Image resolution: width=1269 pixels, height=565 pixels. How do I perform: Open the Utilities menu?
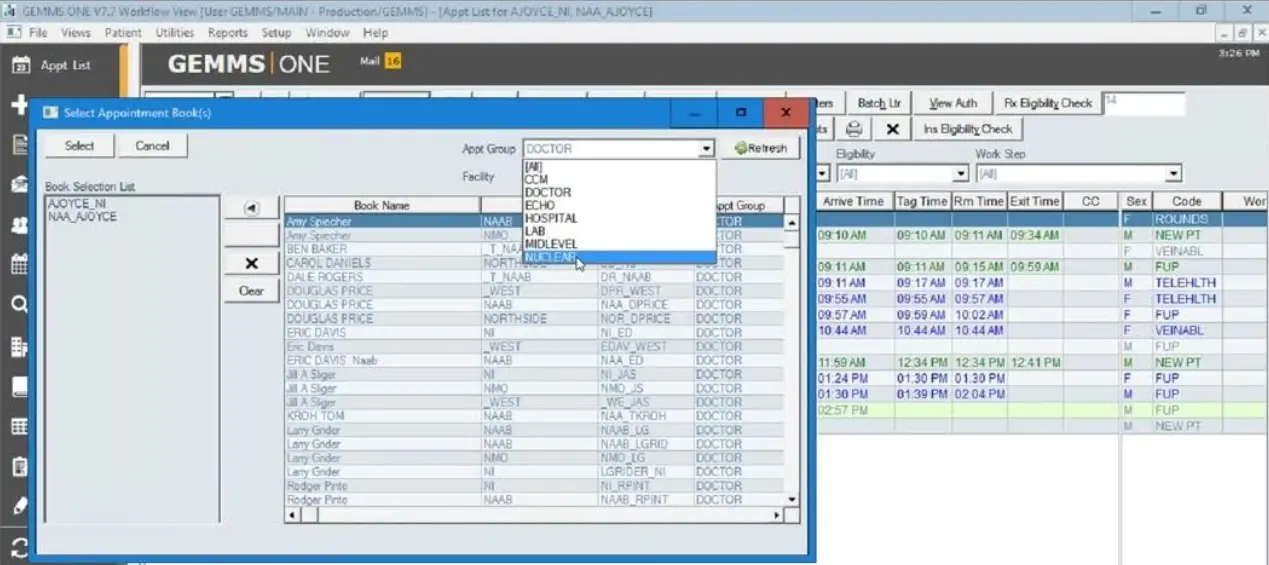pos(175,33)
